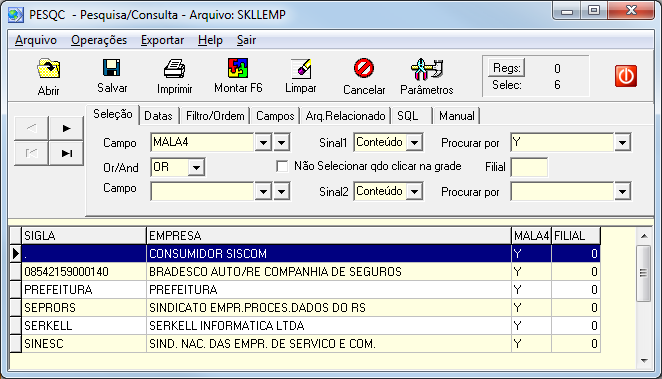Image resolution: width=662 pixels, height=379 pixels.
Task: Click the Cancelar red stop icon
Action: click(x=364, y=68)
